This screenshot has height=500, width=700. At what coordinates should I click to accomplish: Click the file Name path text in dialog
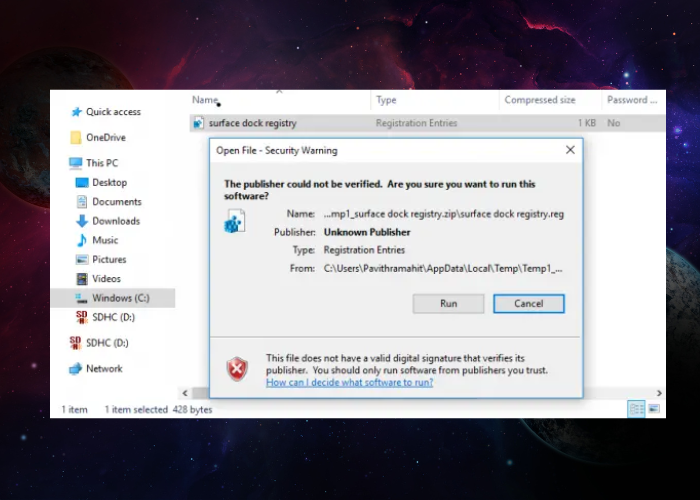(x=444, y=214)
